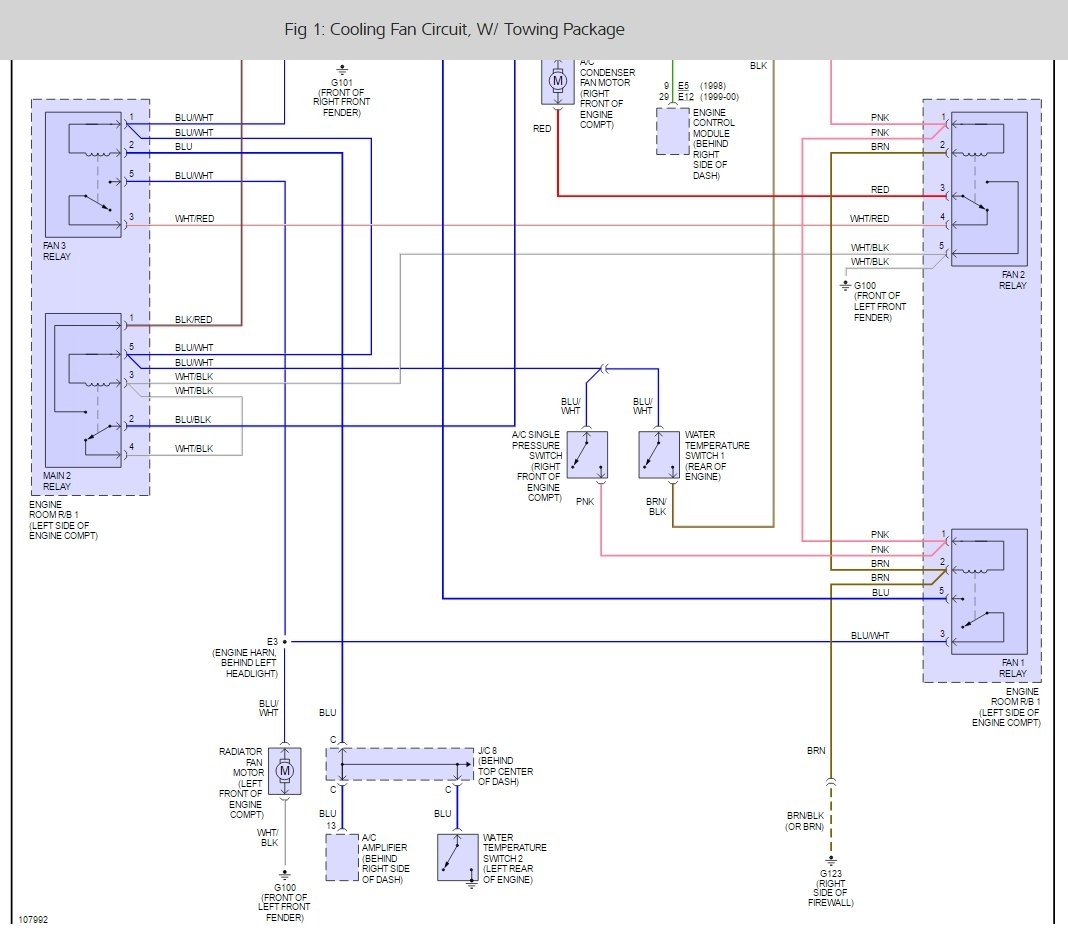Click A/C SINGLE PRESSURE SWITCH text label
This screenshot has height=932, width=1068.
[537, 466]
